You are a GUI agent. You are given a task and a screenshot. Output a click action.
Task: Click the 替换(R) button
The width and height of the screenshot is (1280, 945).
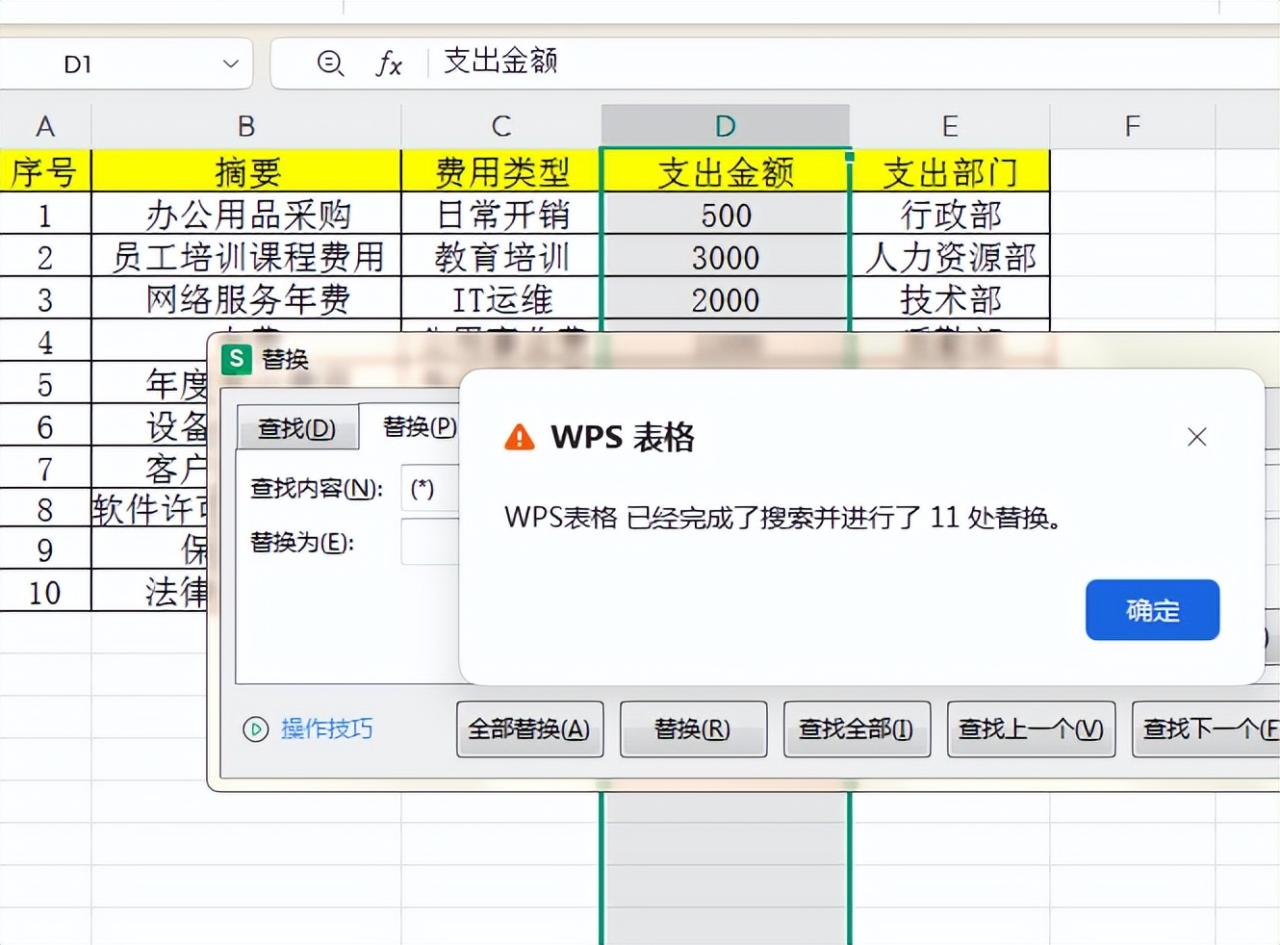[693, 729]
